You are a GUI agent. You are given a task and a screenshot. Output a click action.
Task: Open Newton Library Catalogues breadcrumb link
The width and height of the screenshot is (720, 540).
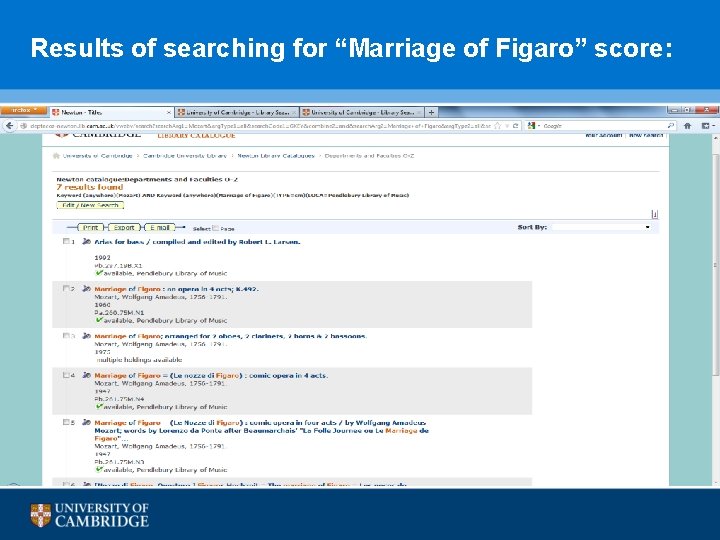point(276,156)
